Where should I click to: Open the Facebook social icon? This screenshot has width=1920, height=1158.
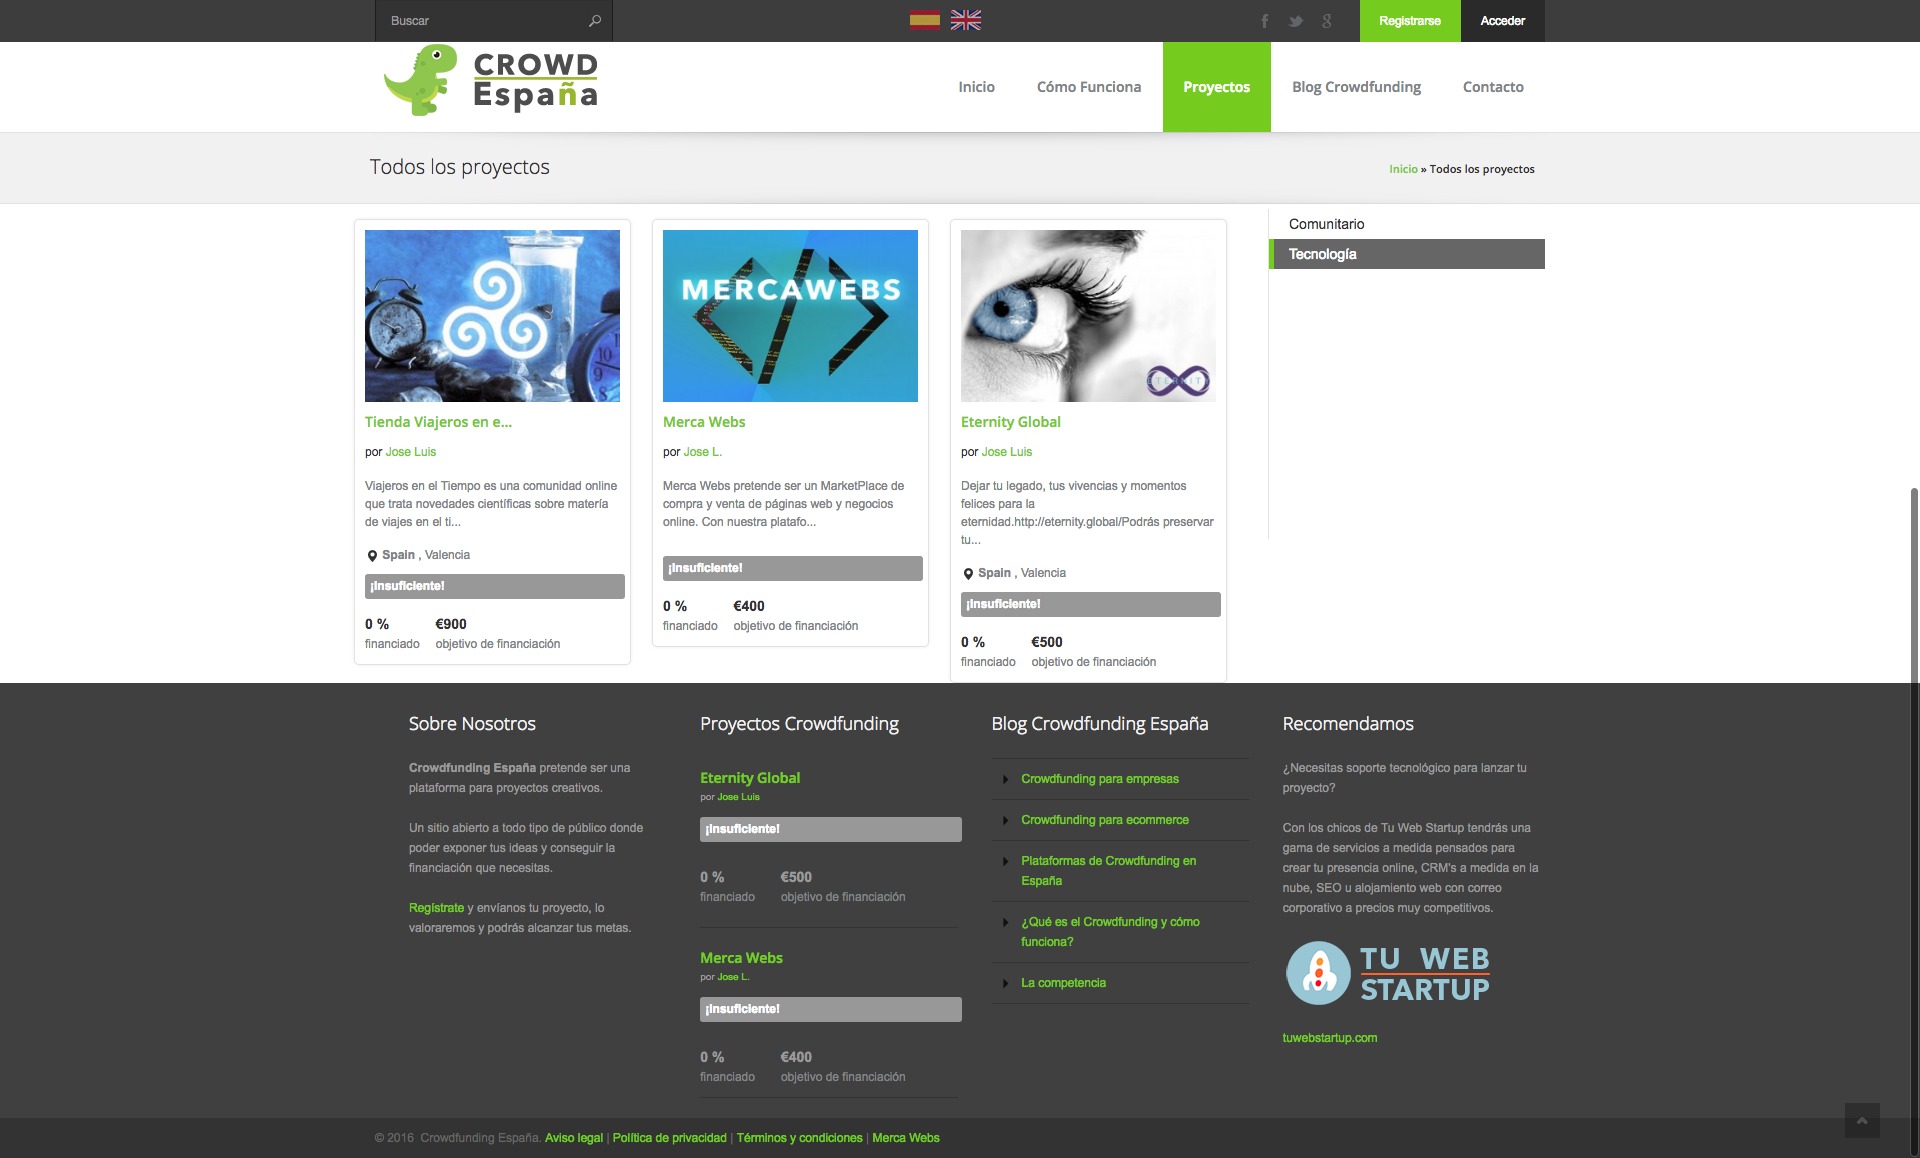pos(1265,21)
